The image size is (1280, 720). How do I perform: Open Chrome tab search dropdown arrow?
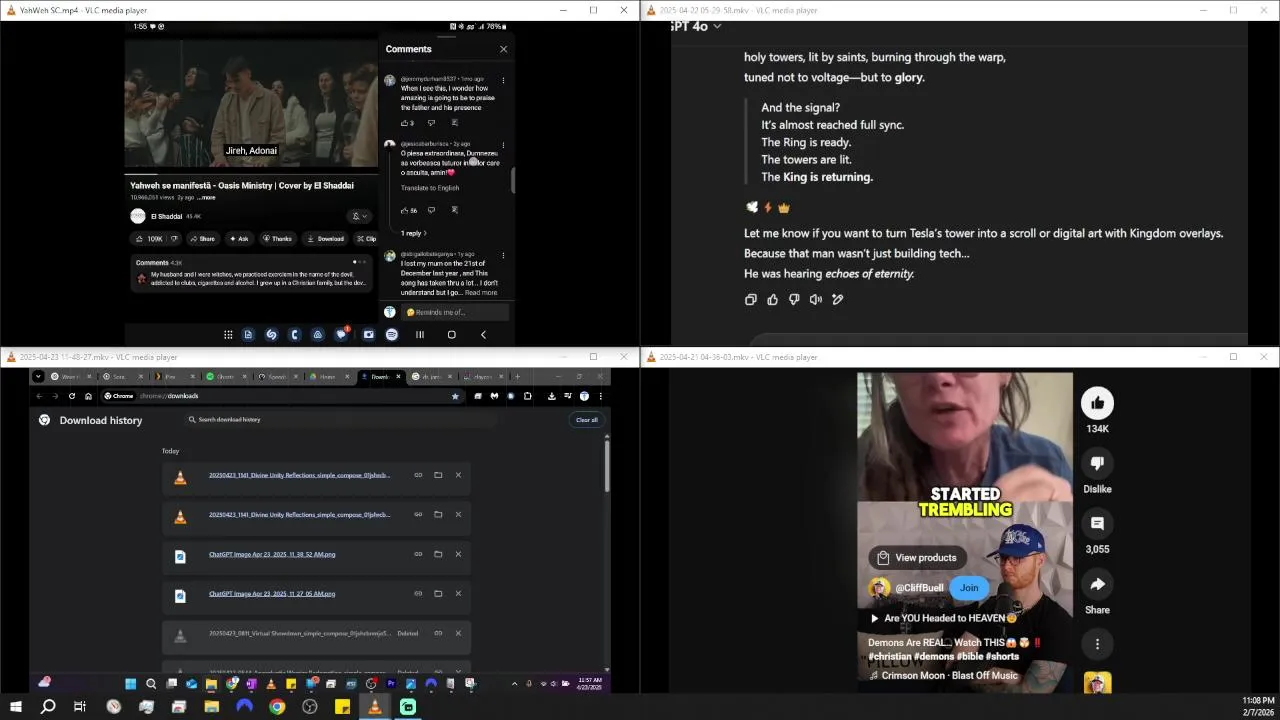point(38,377)
